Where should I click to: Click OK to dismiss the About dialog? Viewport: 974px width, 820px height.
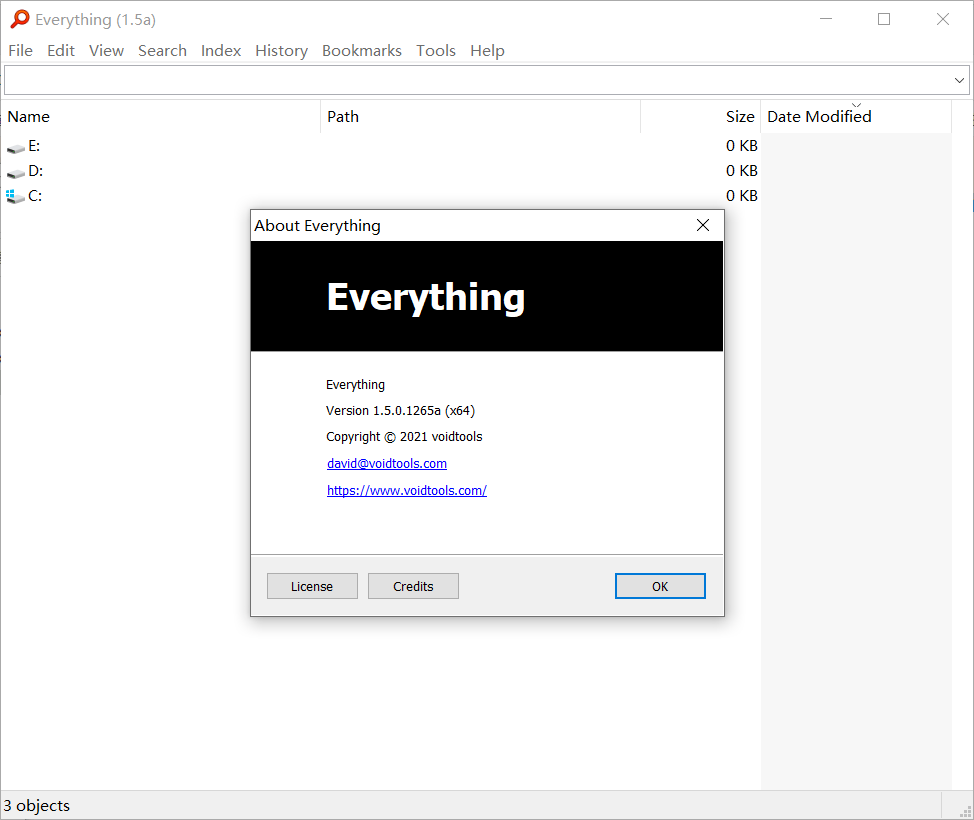click(660, 586)
